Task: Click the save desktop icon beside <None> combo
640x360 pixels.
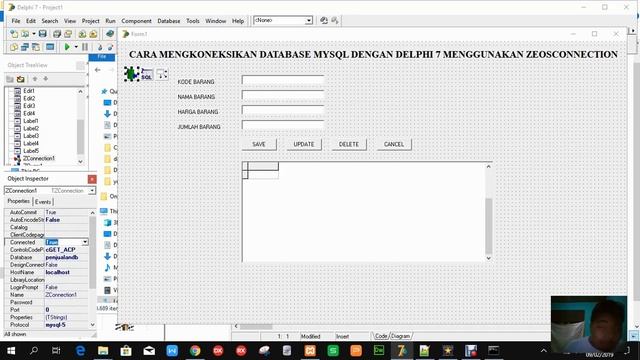Action: coord(324,20)
